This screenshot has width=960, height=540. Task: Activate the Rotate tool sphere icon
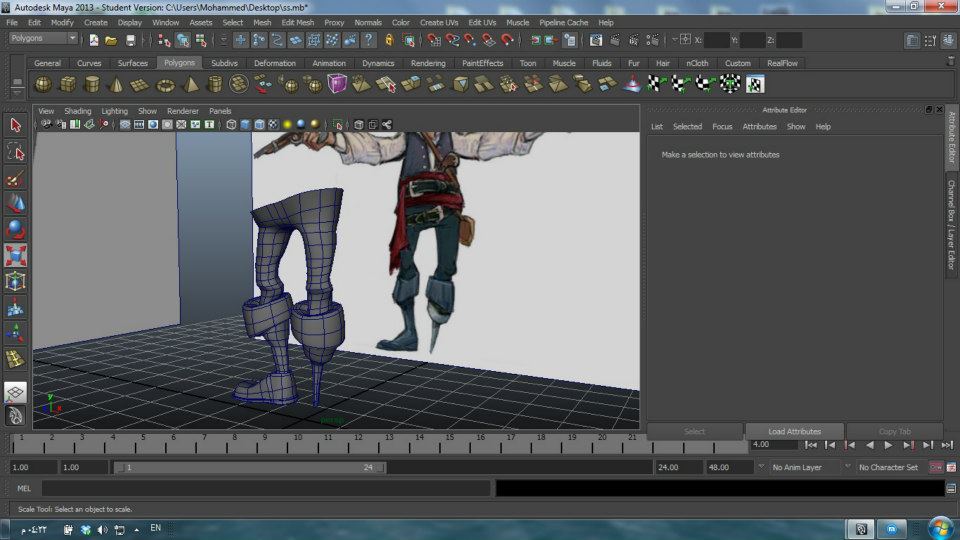click(15, 230)
